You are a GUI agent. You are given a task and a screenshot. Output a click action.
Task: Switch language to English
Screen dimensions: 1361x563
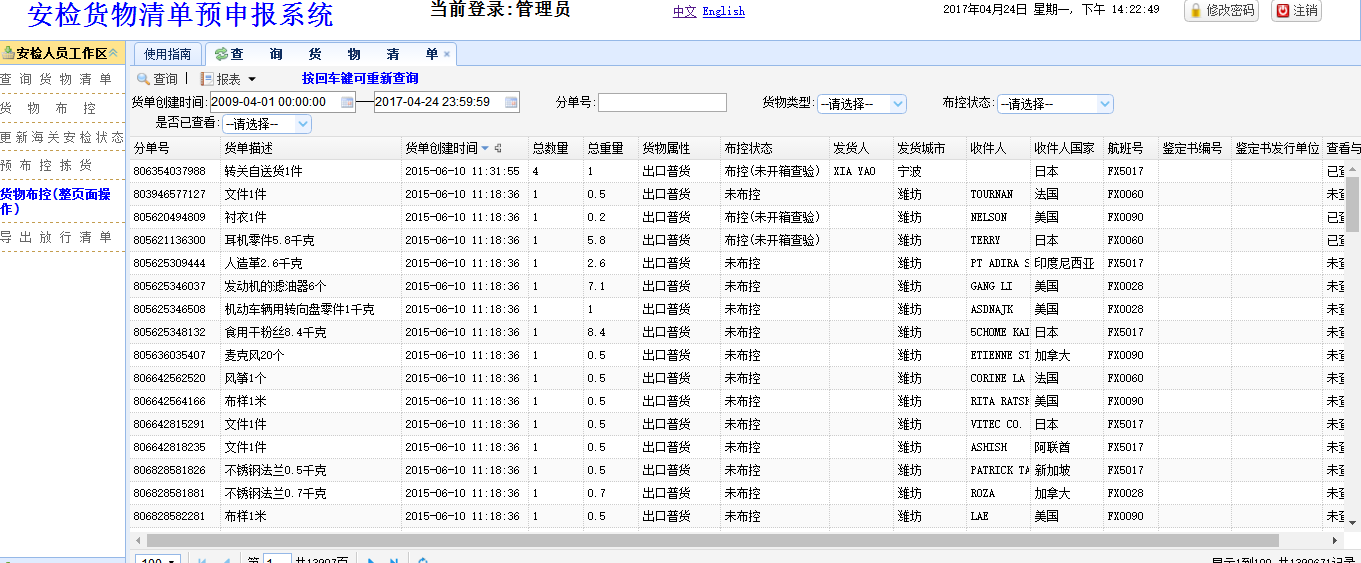723,11
